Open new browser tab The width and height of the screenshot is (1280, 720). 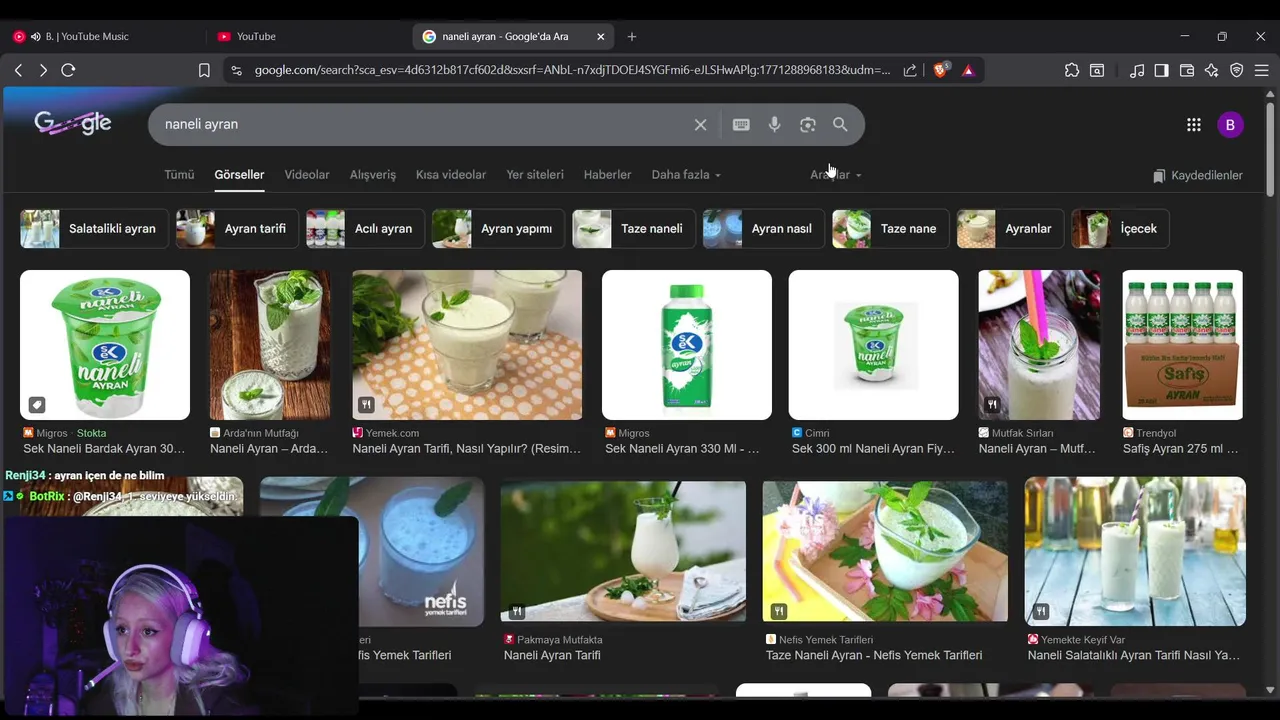click(x=632, y=36)
